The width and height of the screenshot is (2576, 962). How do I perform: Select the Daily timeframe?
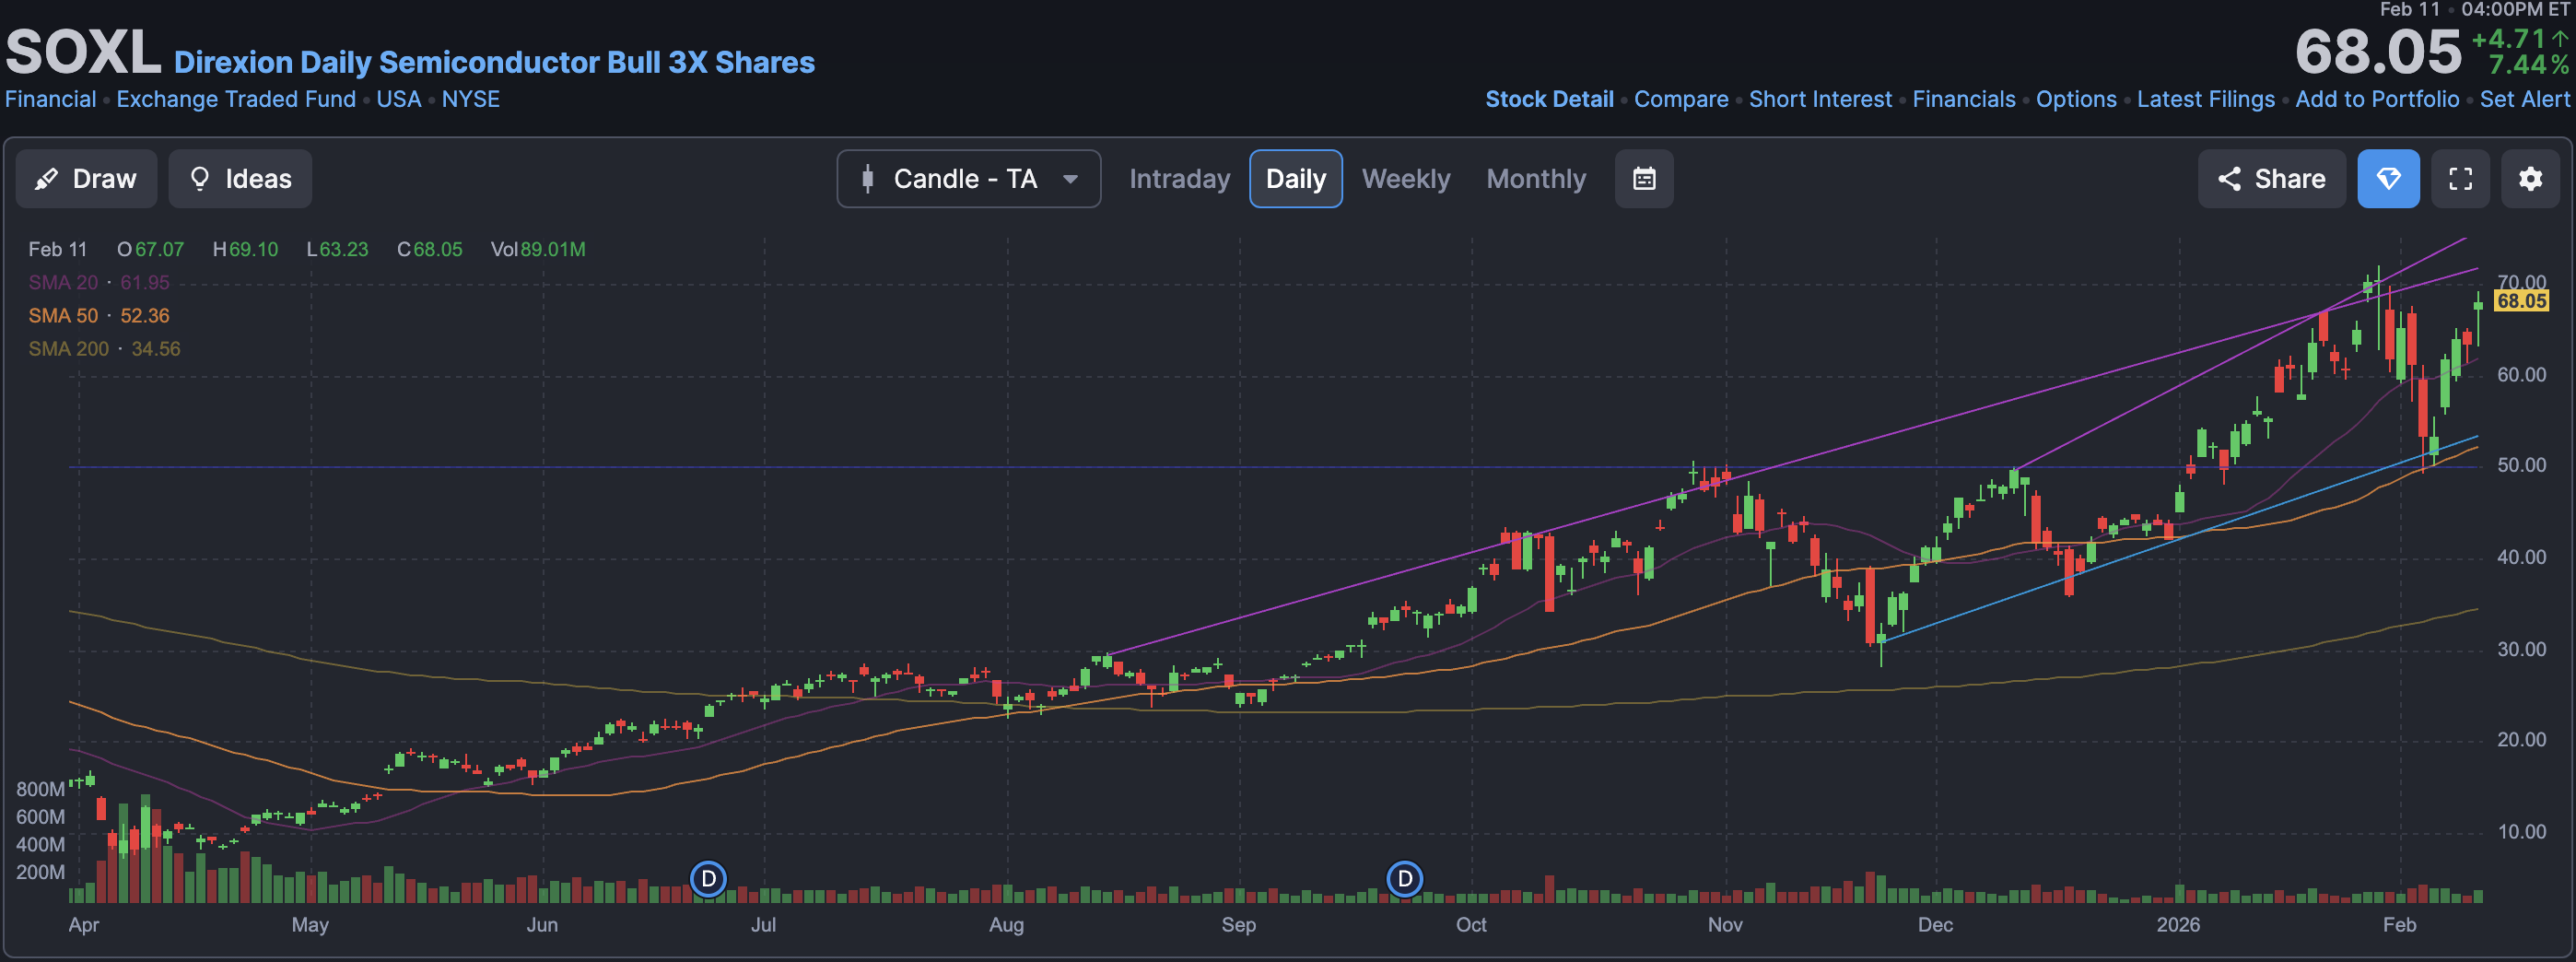tap(1295, 179)
